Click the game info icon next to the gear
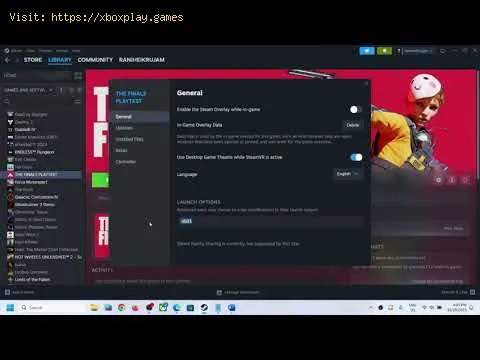The image size is (480, 360). coord(452,180)
